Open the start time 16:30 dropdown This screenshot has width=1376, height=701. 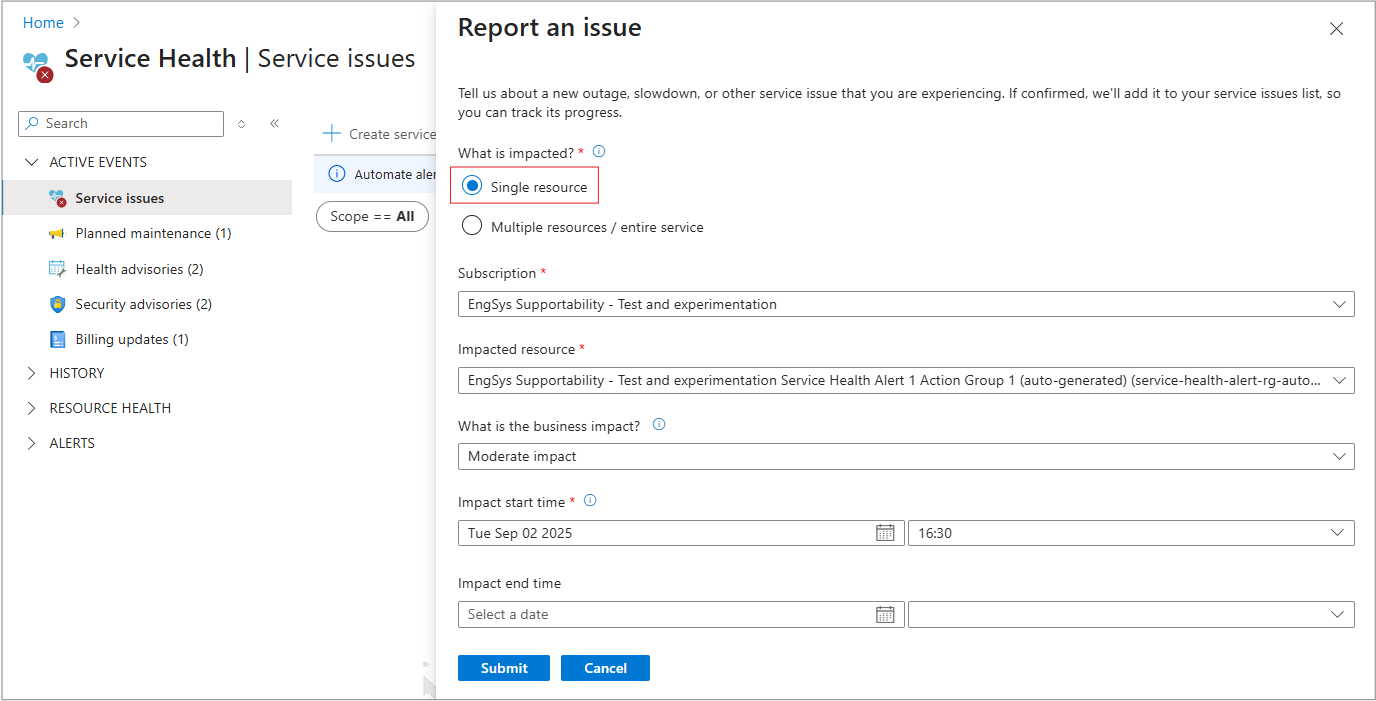(1131, 533)
